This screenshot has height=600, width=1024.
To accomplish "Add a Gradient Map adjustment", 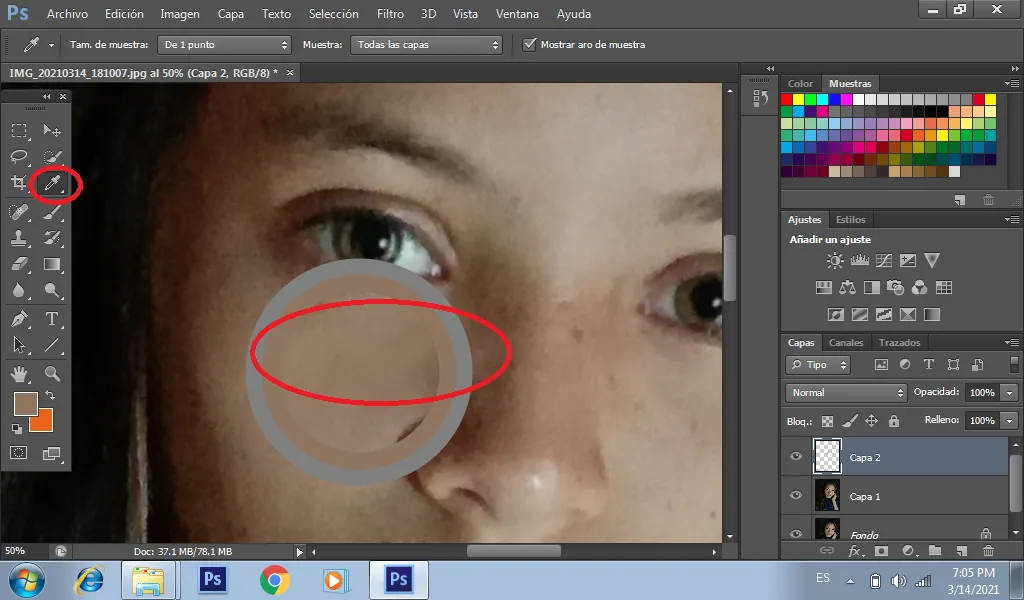I will (x=932, y=315).
